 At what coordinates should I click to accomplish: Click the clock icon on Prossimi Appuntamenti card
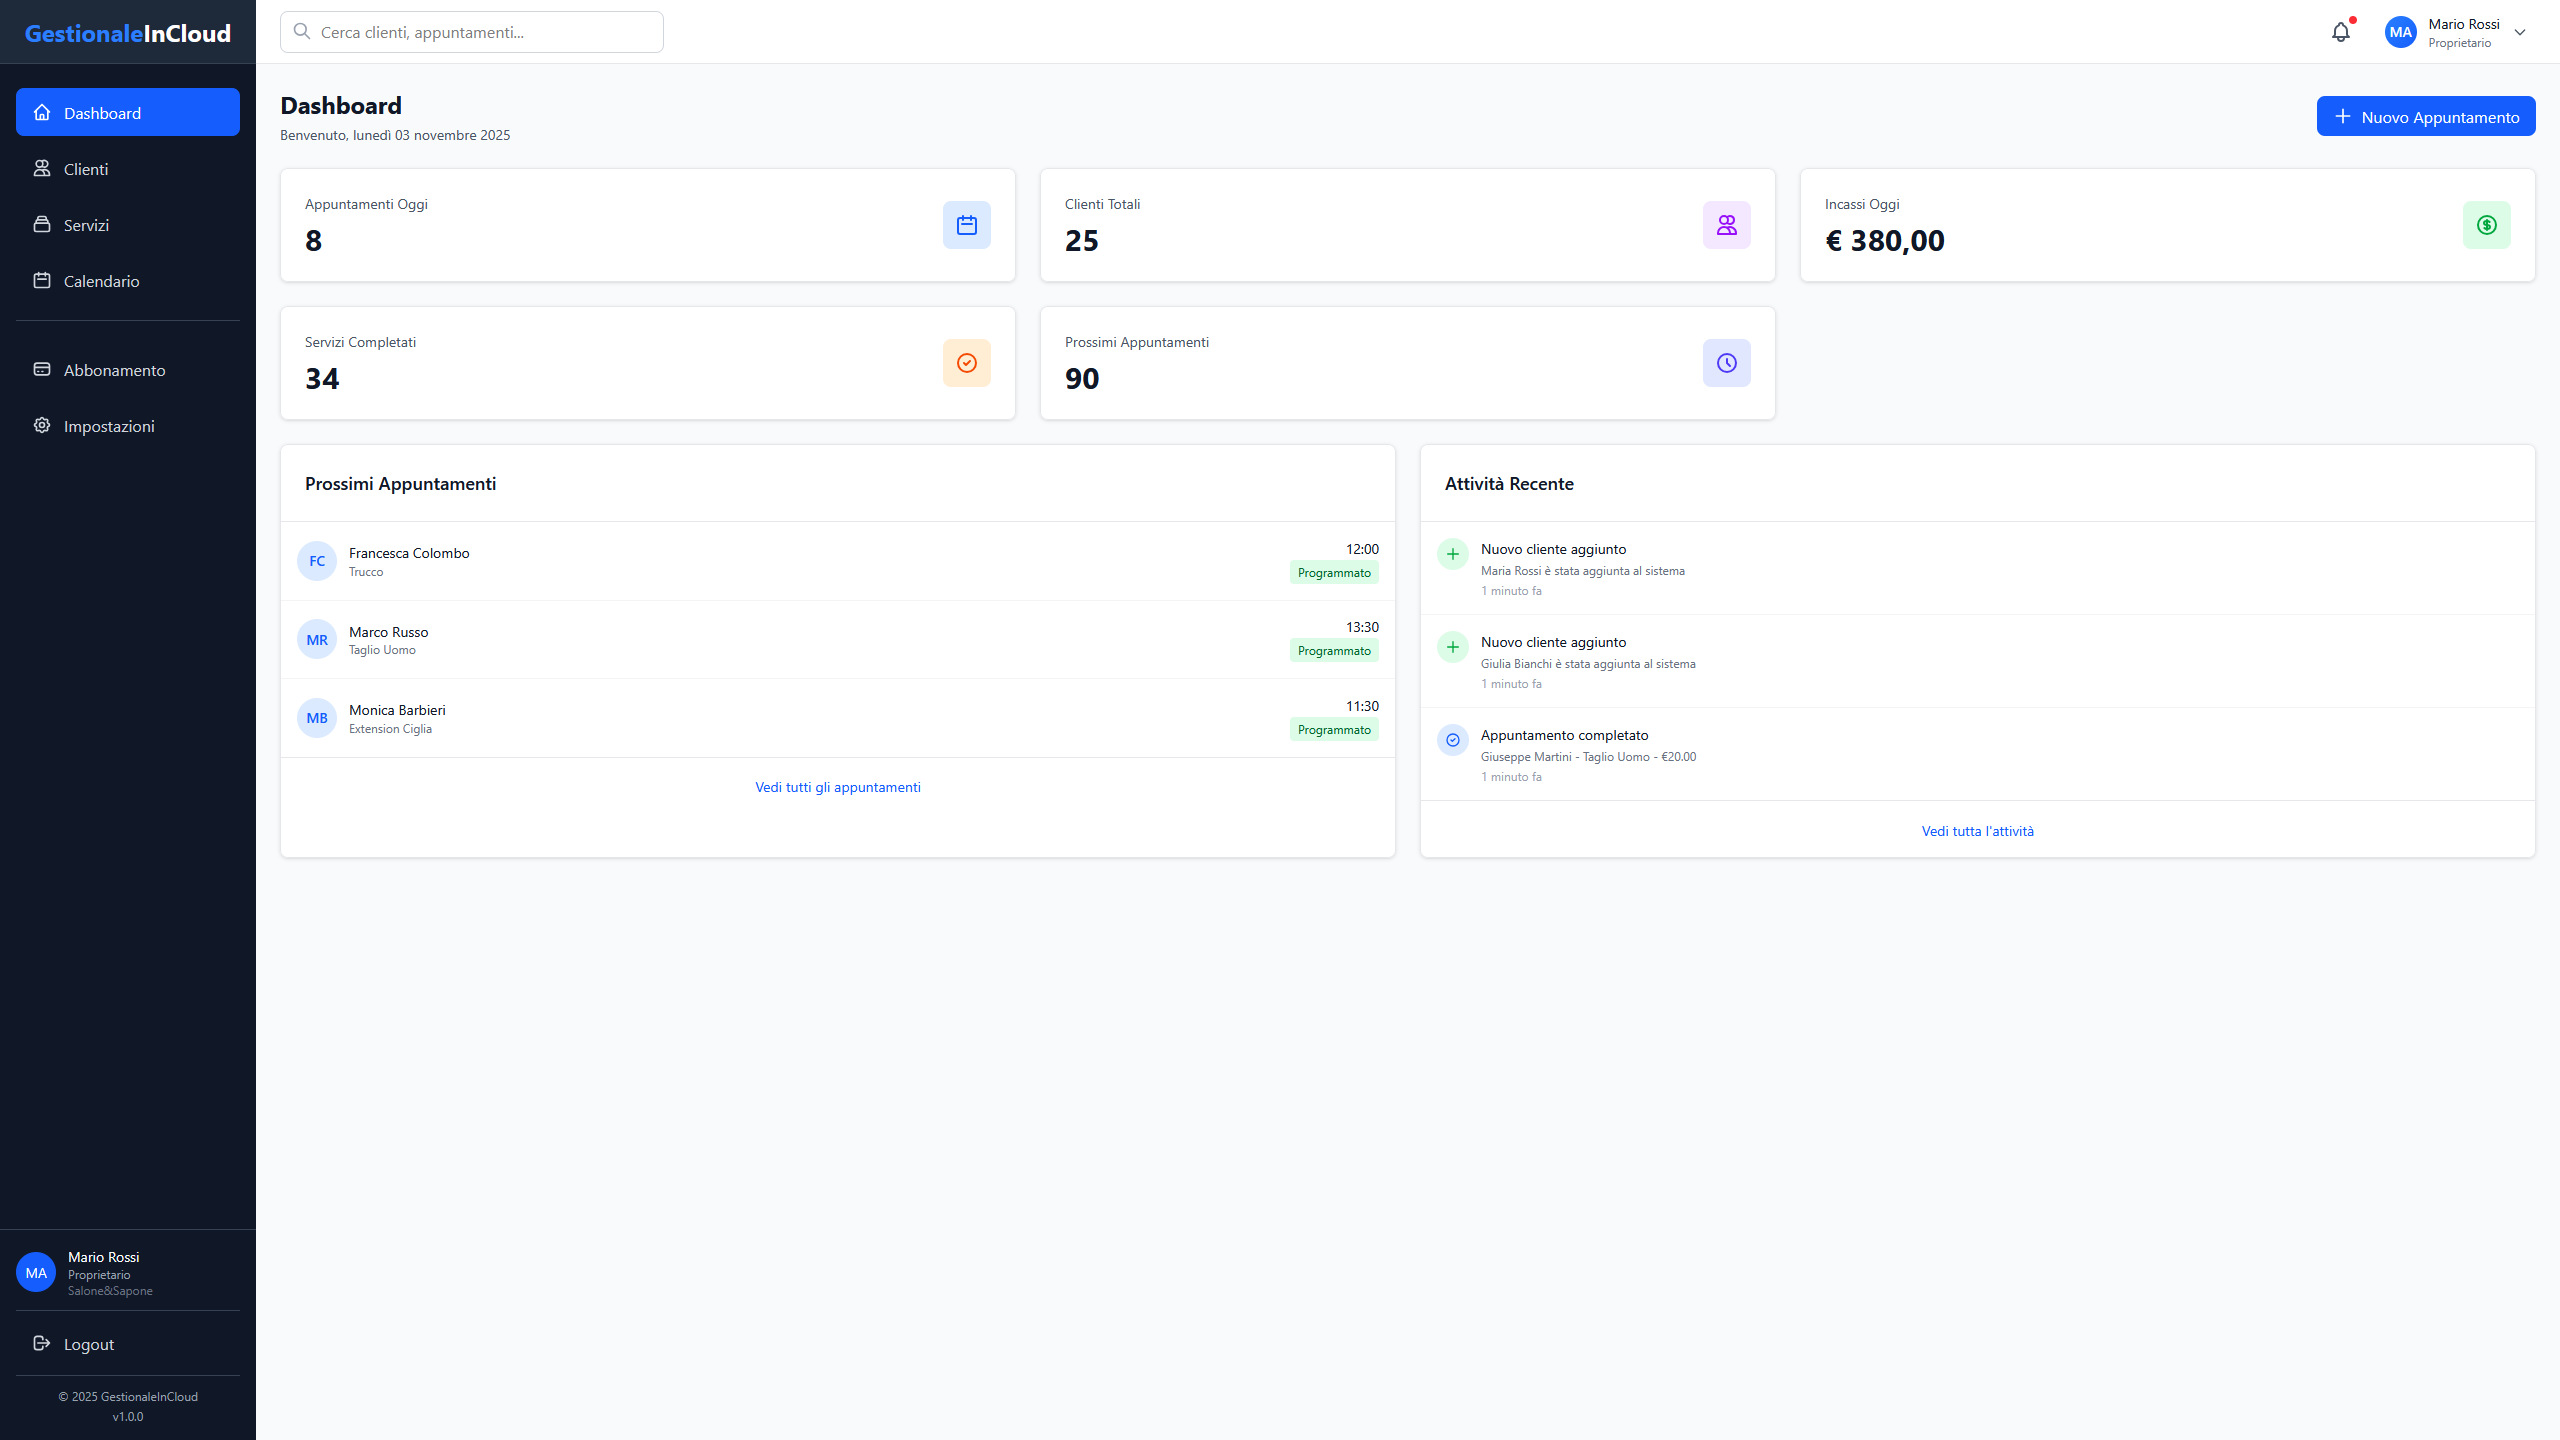tap(1727, 362)
